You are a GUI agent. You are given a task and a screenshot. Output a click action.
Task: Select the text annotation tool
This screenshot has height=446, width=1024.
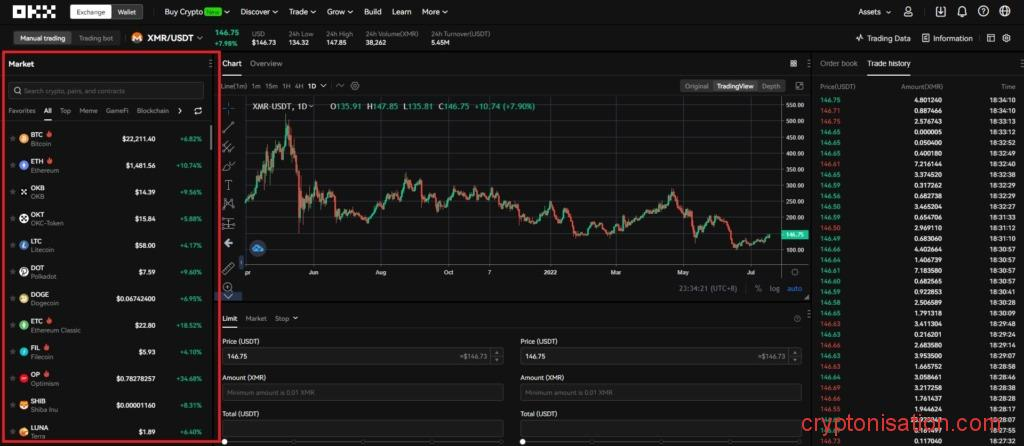point(228,184)
